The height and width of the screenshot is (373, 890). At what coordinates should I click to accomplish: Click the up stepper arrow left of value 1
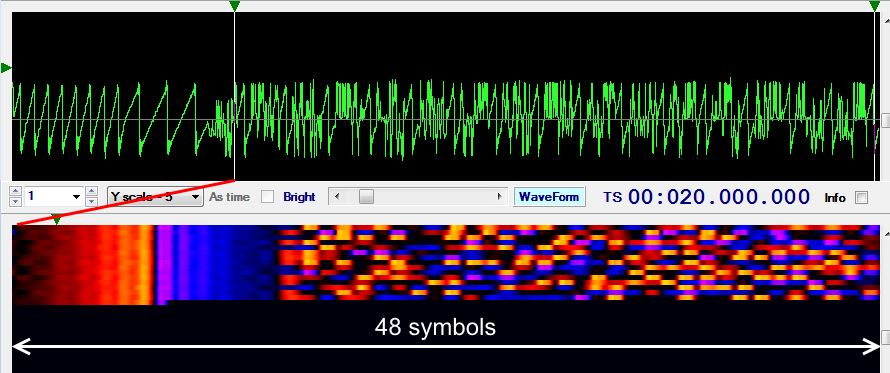pos(16,192)
